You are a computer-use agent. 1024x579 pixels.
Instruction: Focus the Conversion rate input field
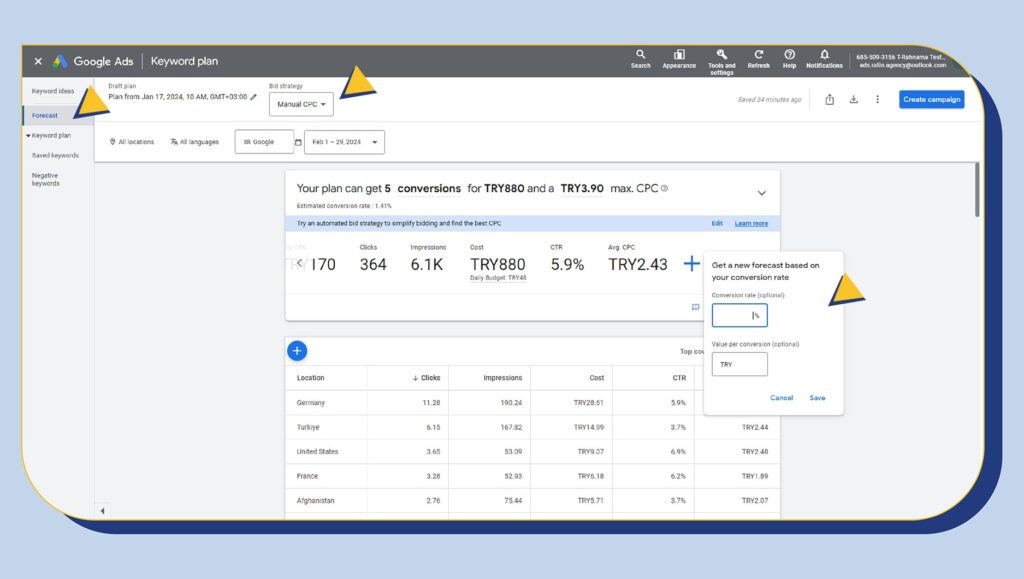[x=739, y=315]
